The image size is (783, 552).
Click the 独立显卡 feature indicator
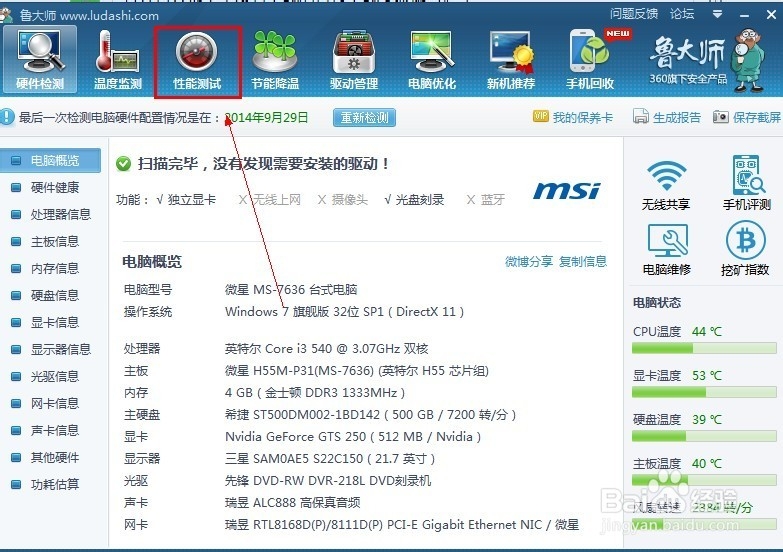coord(186,200)
